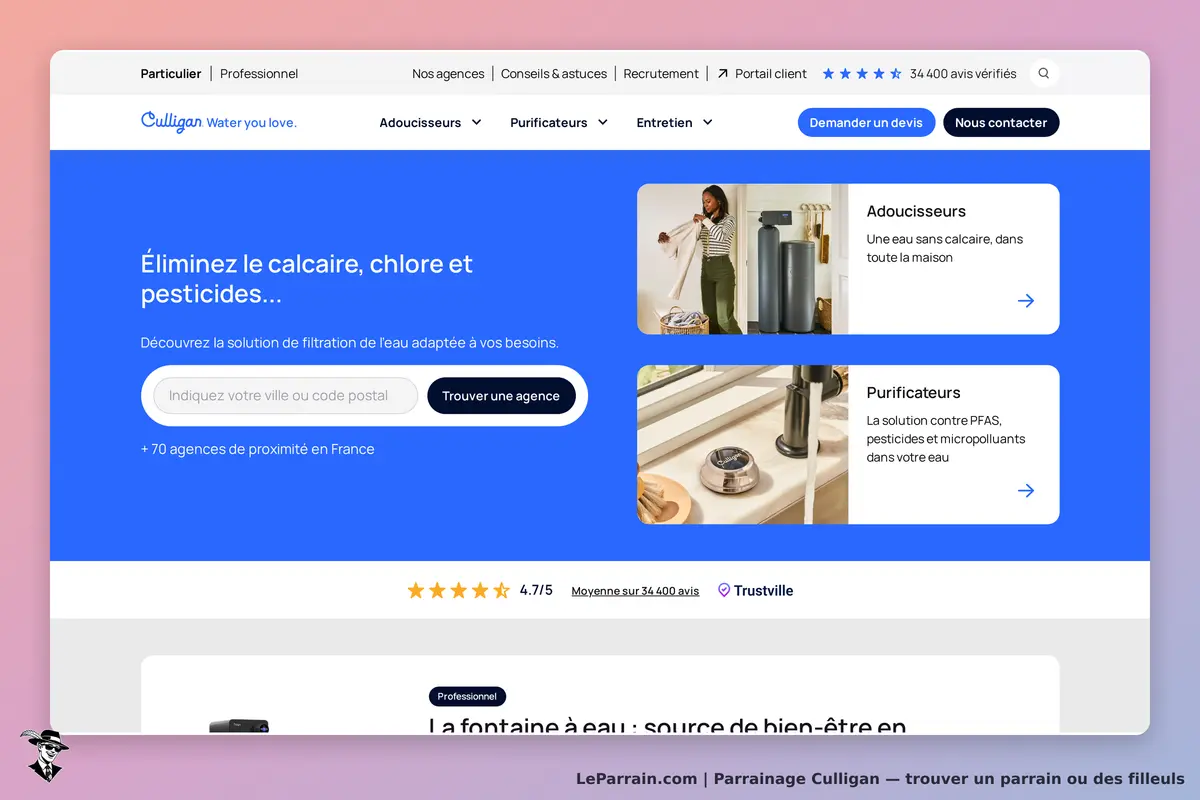Click the Adoucisseurs card photo
Image resolution: width=1200 pixels, height=800 pixels.
pyautogui.click(x=742, y=259)
